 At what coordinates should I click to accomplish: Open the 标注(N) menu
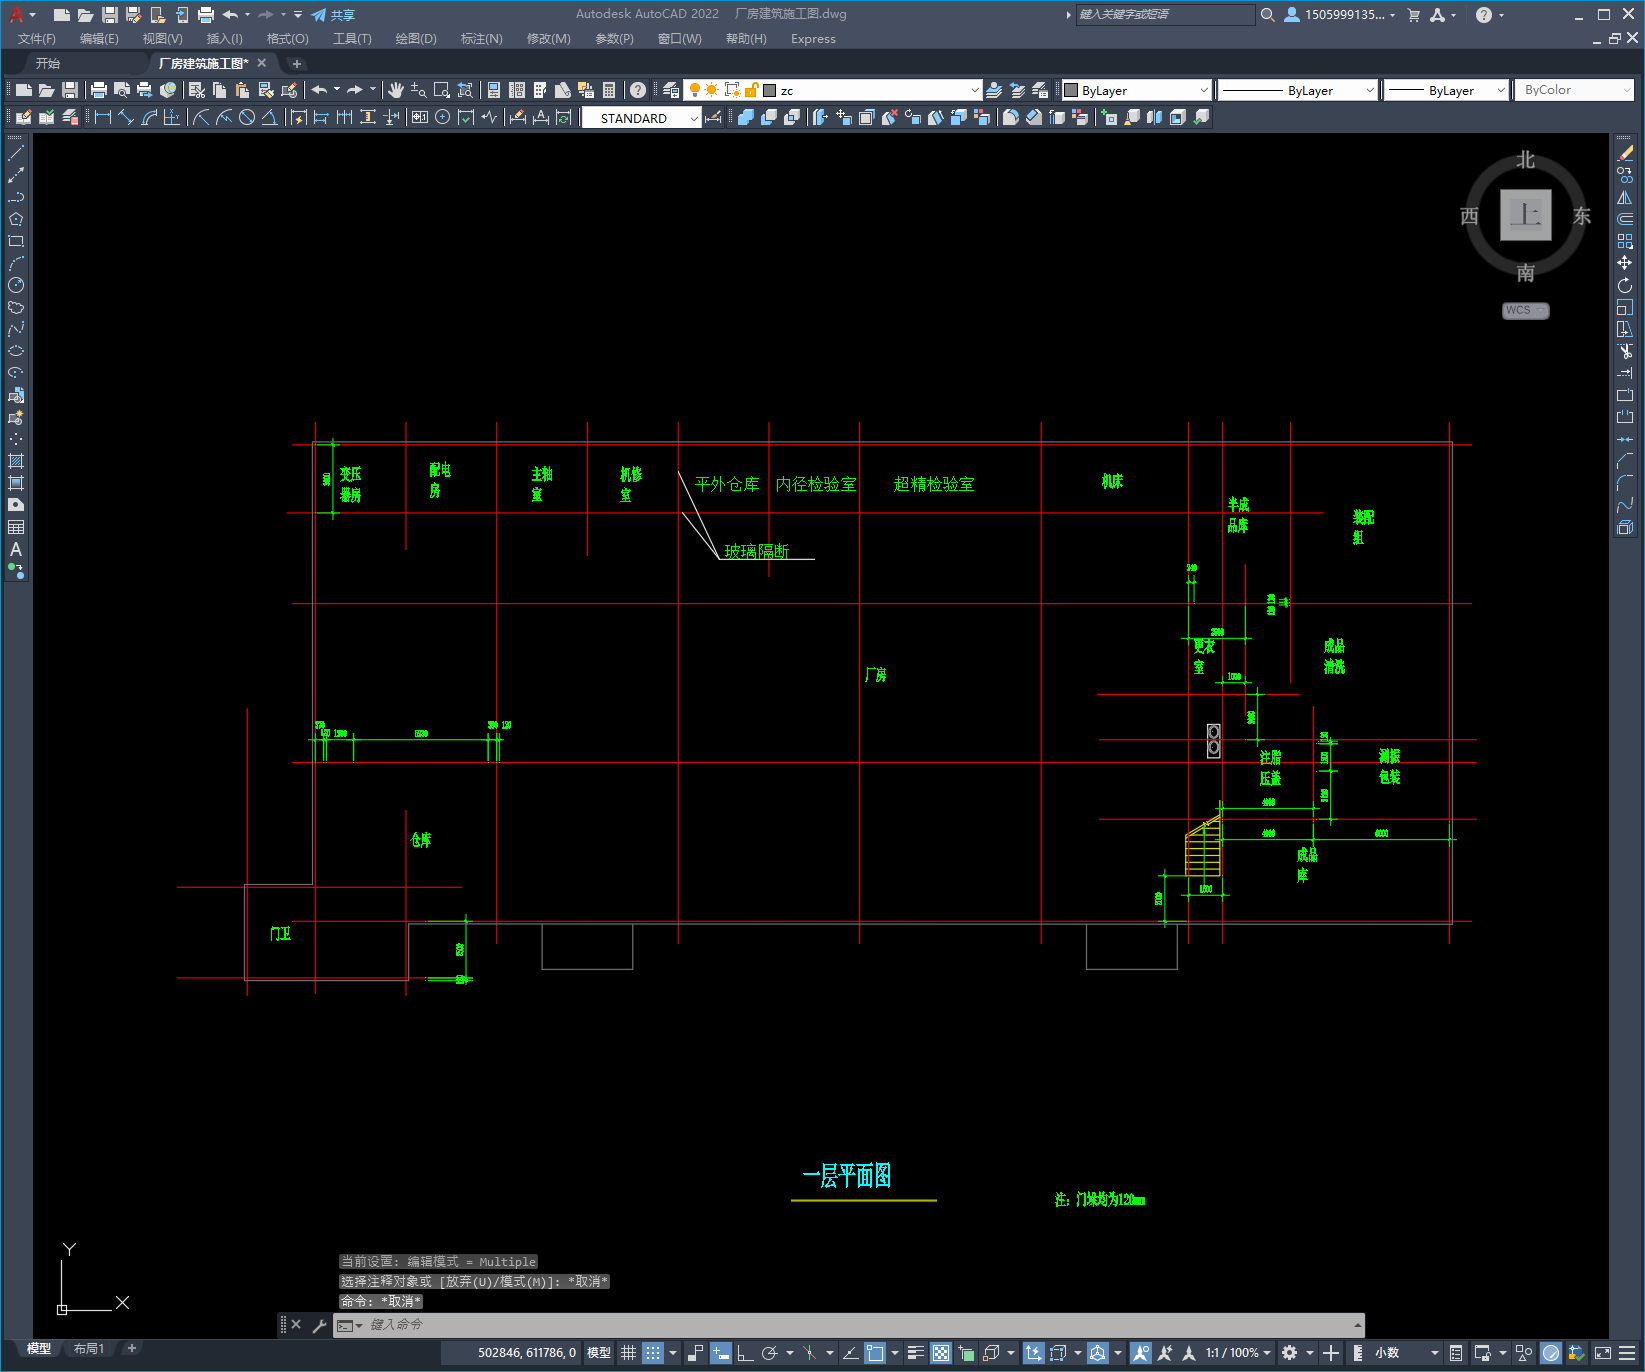tap(481, 39)
